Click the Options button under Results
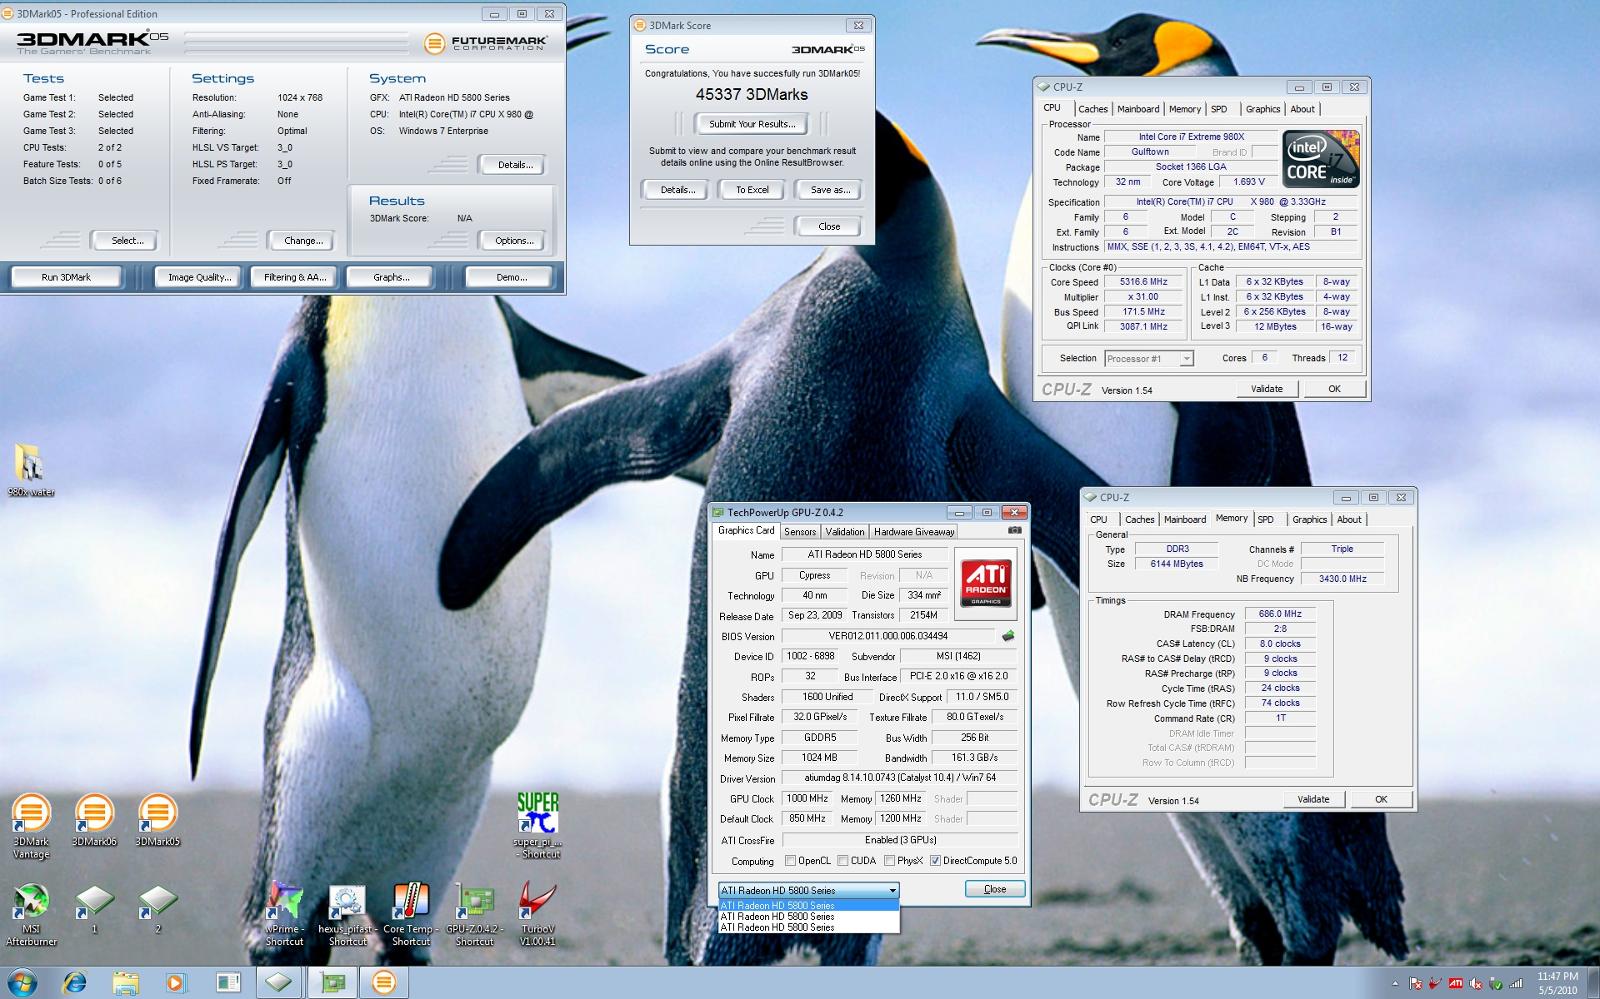 [x=514, y=241]
